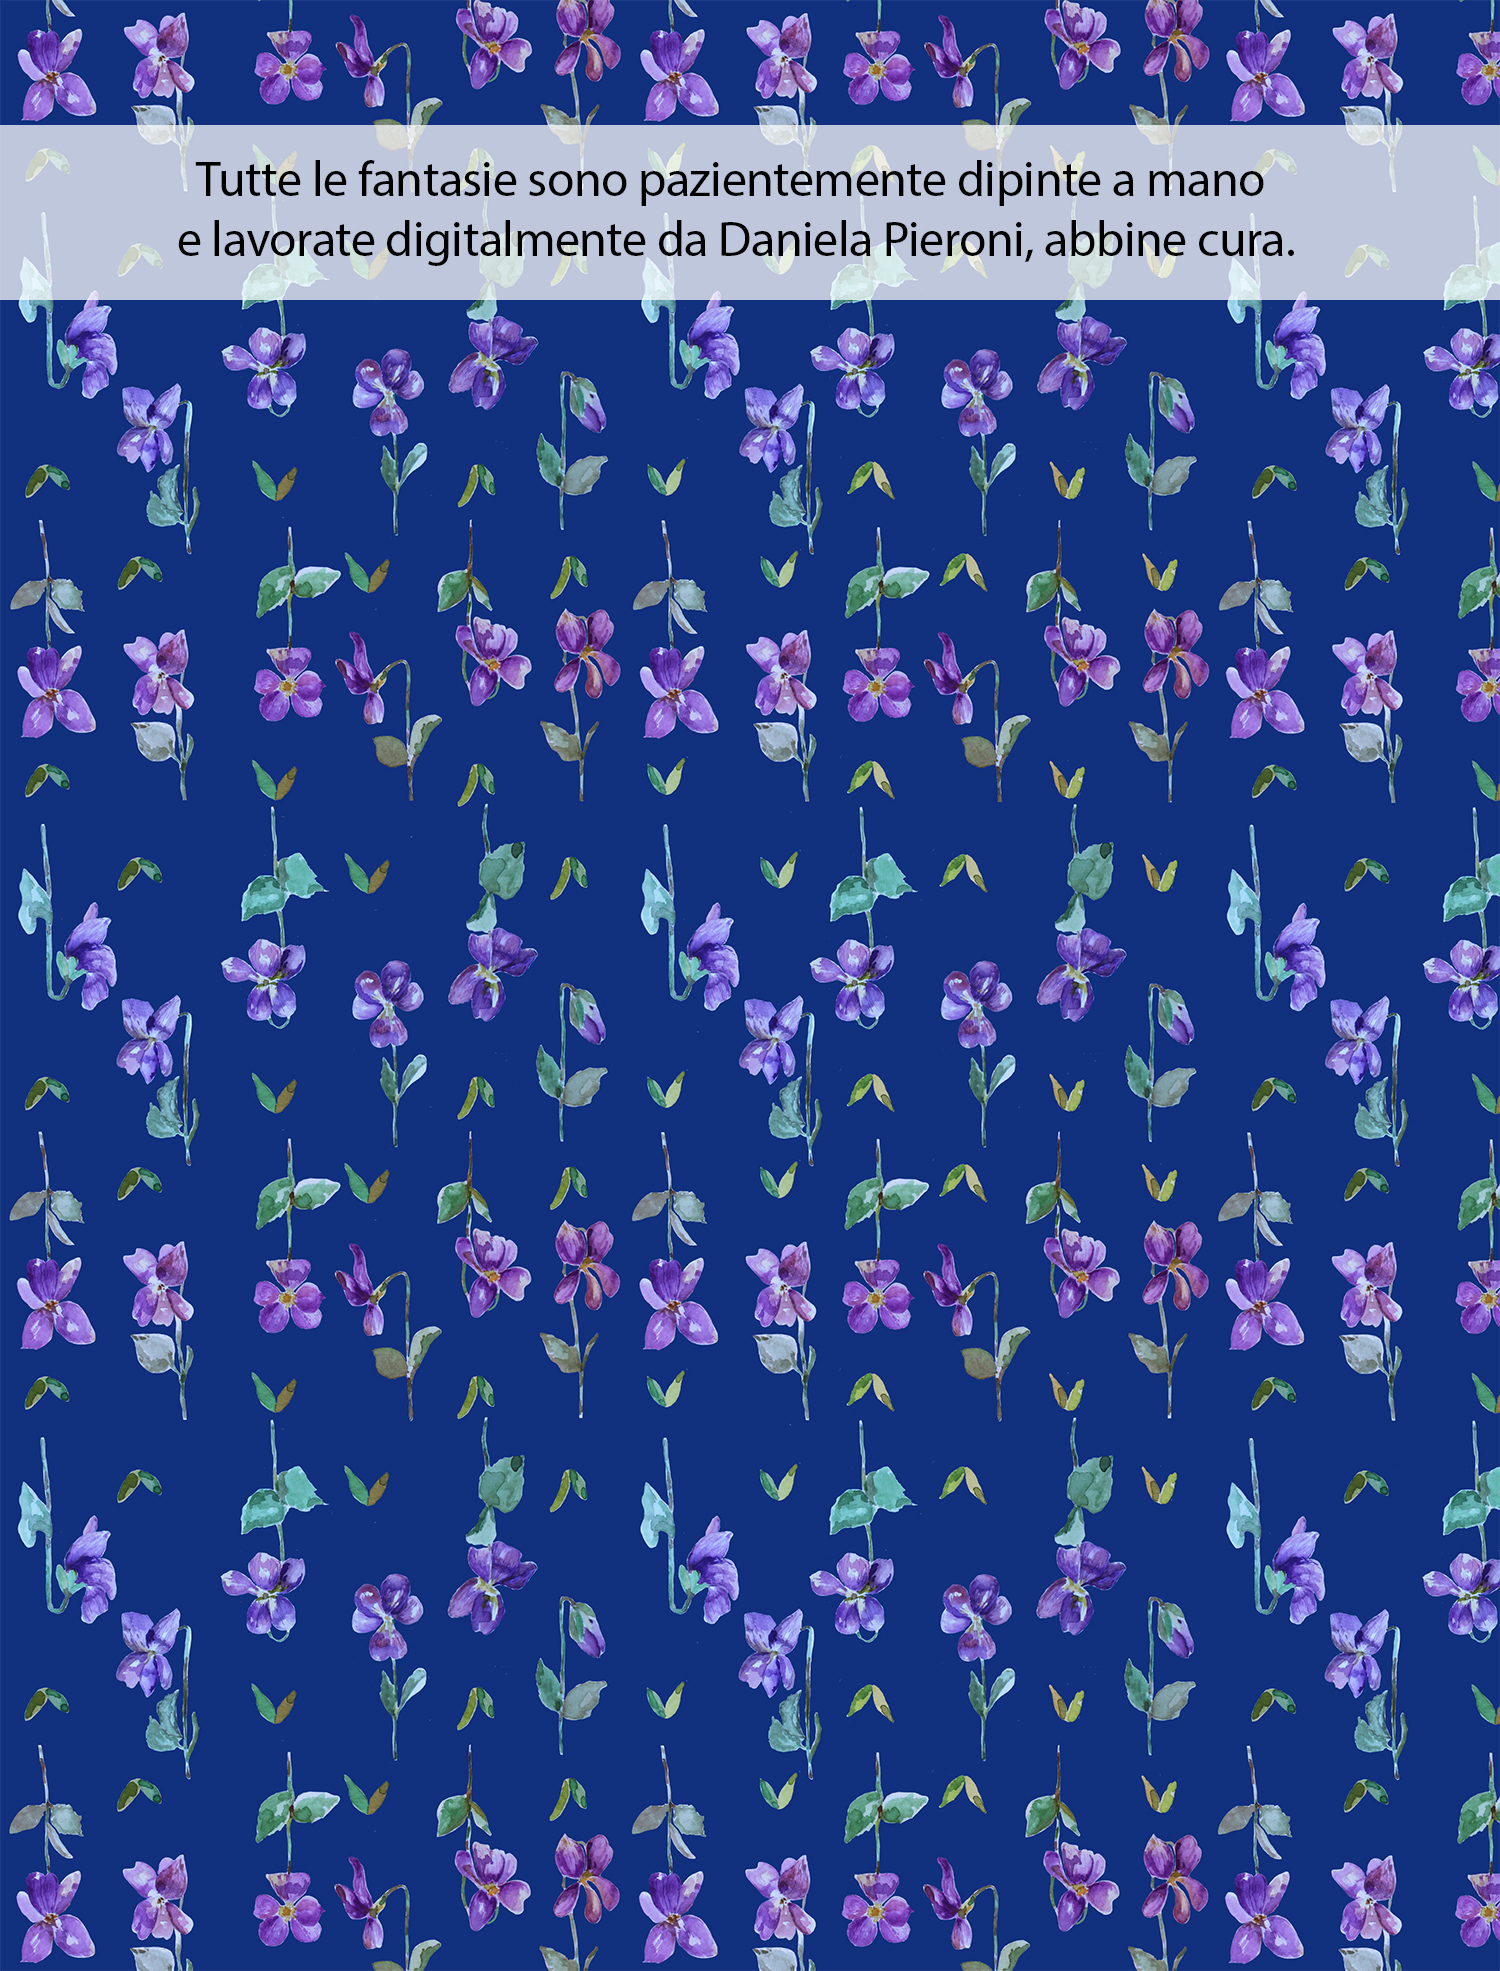Click the words "abbine cura."
This screenshot has width=1500, height=1971.
[x=1170, y=240]
